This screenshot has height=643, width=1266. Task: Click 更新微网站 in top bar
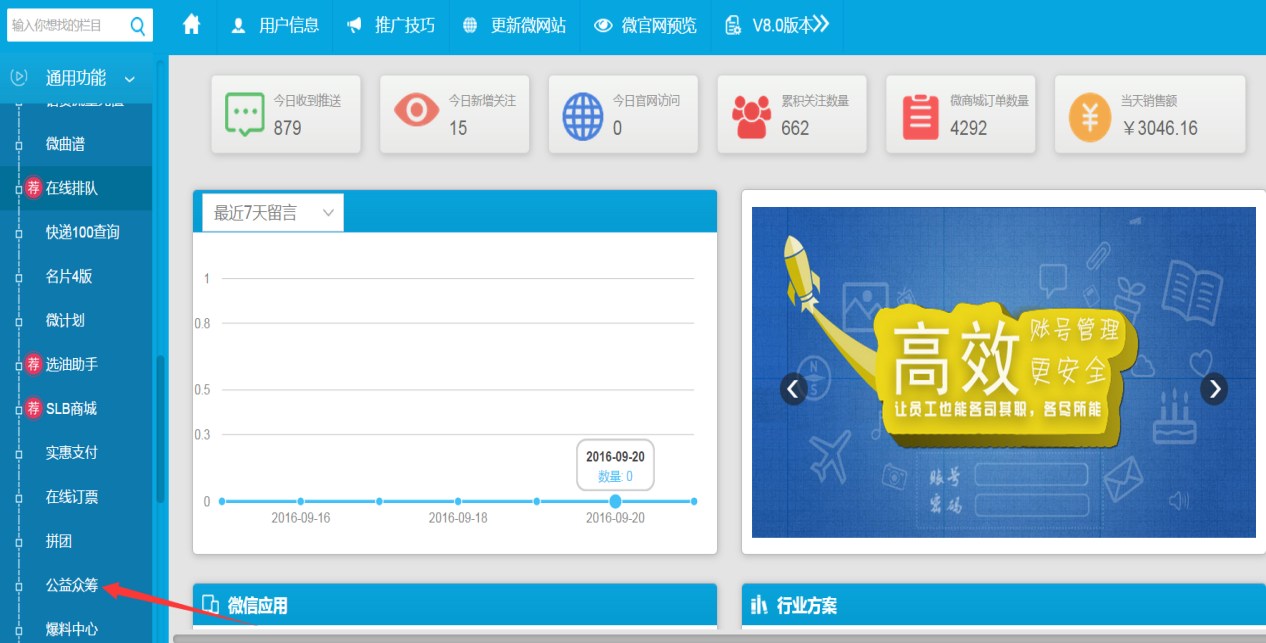[515, 26]
